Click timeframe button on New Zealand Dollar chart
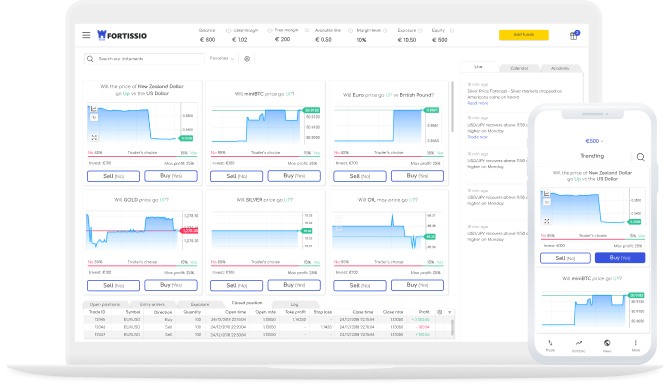Screen dimensions: 669x386 (x=94, y=117)
